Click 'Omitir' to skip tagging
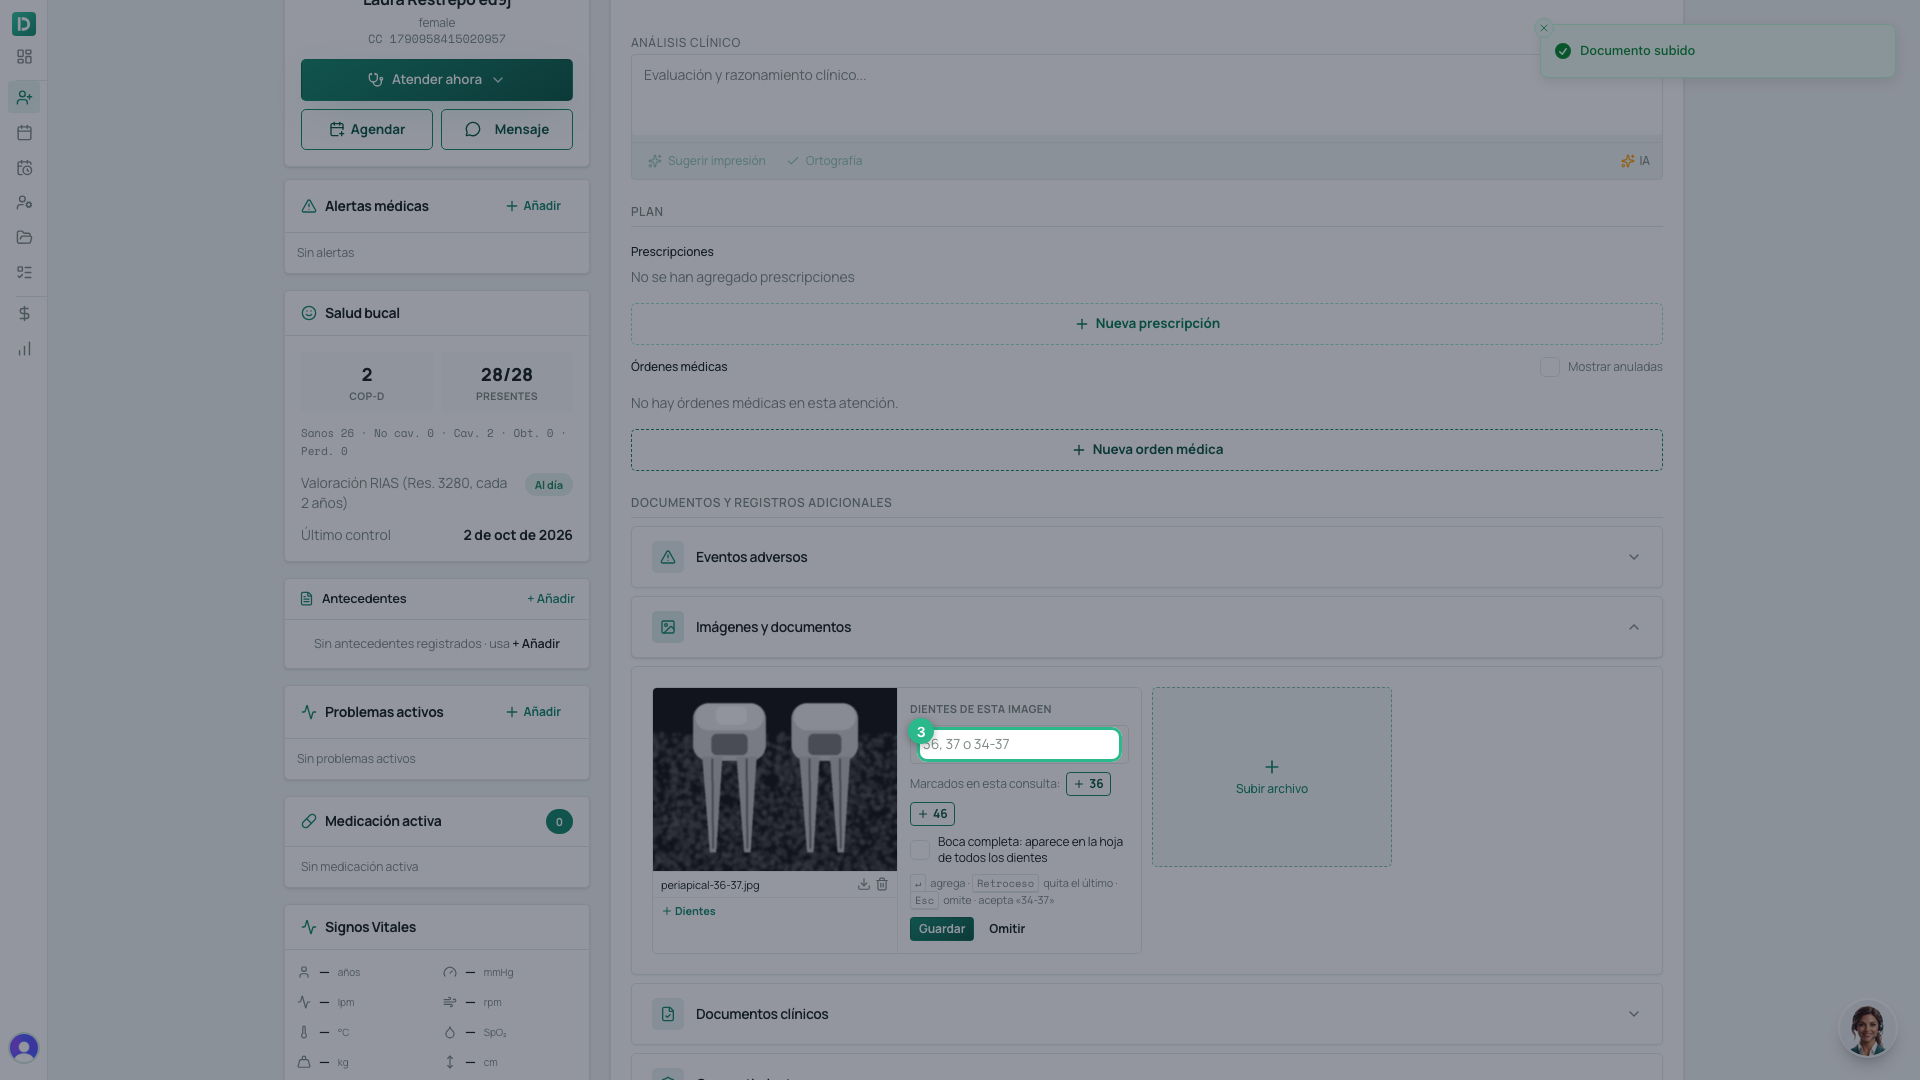1920x1080 pixels. point(1007,929)
